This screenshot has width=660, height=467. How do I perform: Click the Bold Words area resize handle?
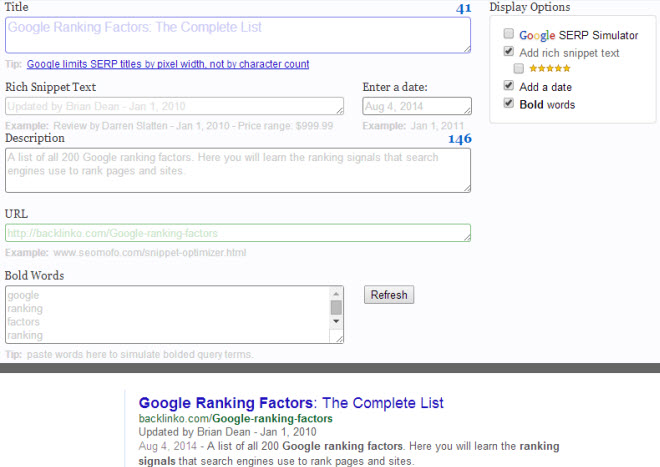pos(339,337)
